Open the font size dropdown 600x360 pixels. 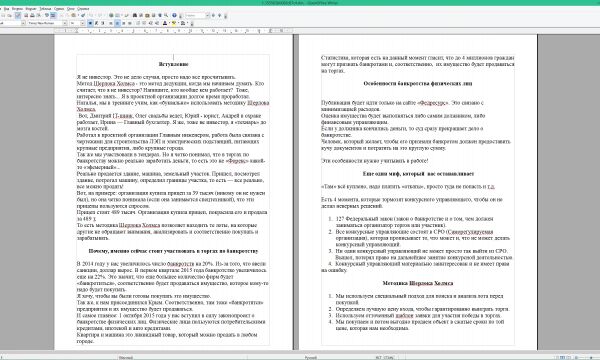pyautogui.click(x=82, y=23)
